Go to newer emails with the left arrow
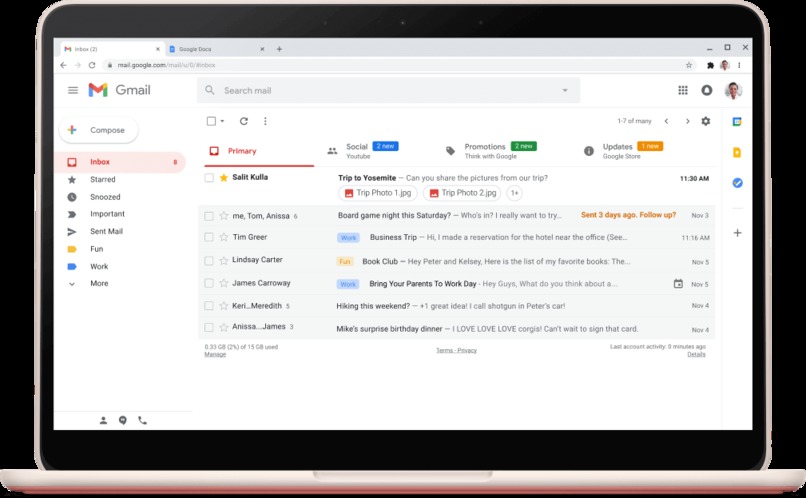806x498 pixels. click(x=666, y=121)
